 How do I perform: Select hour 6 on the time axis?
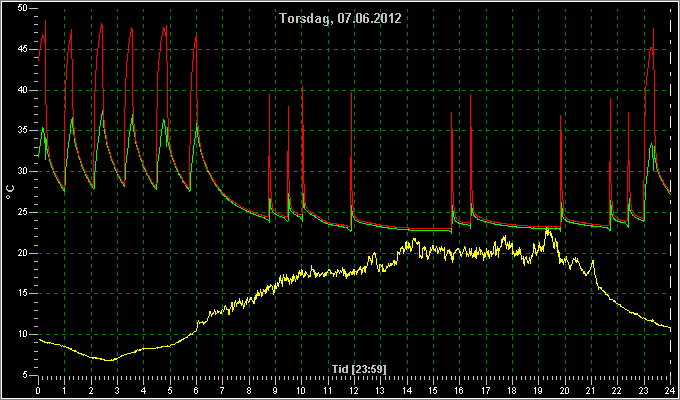point(196,389)
